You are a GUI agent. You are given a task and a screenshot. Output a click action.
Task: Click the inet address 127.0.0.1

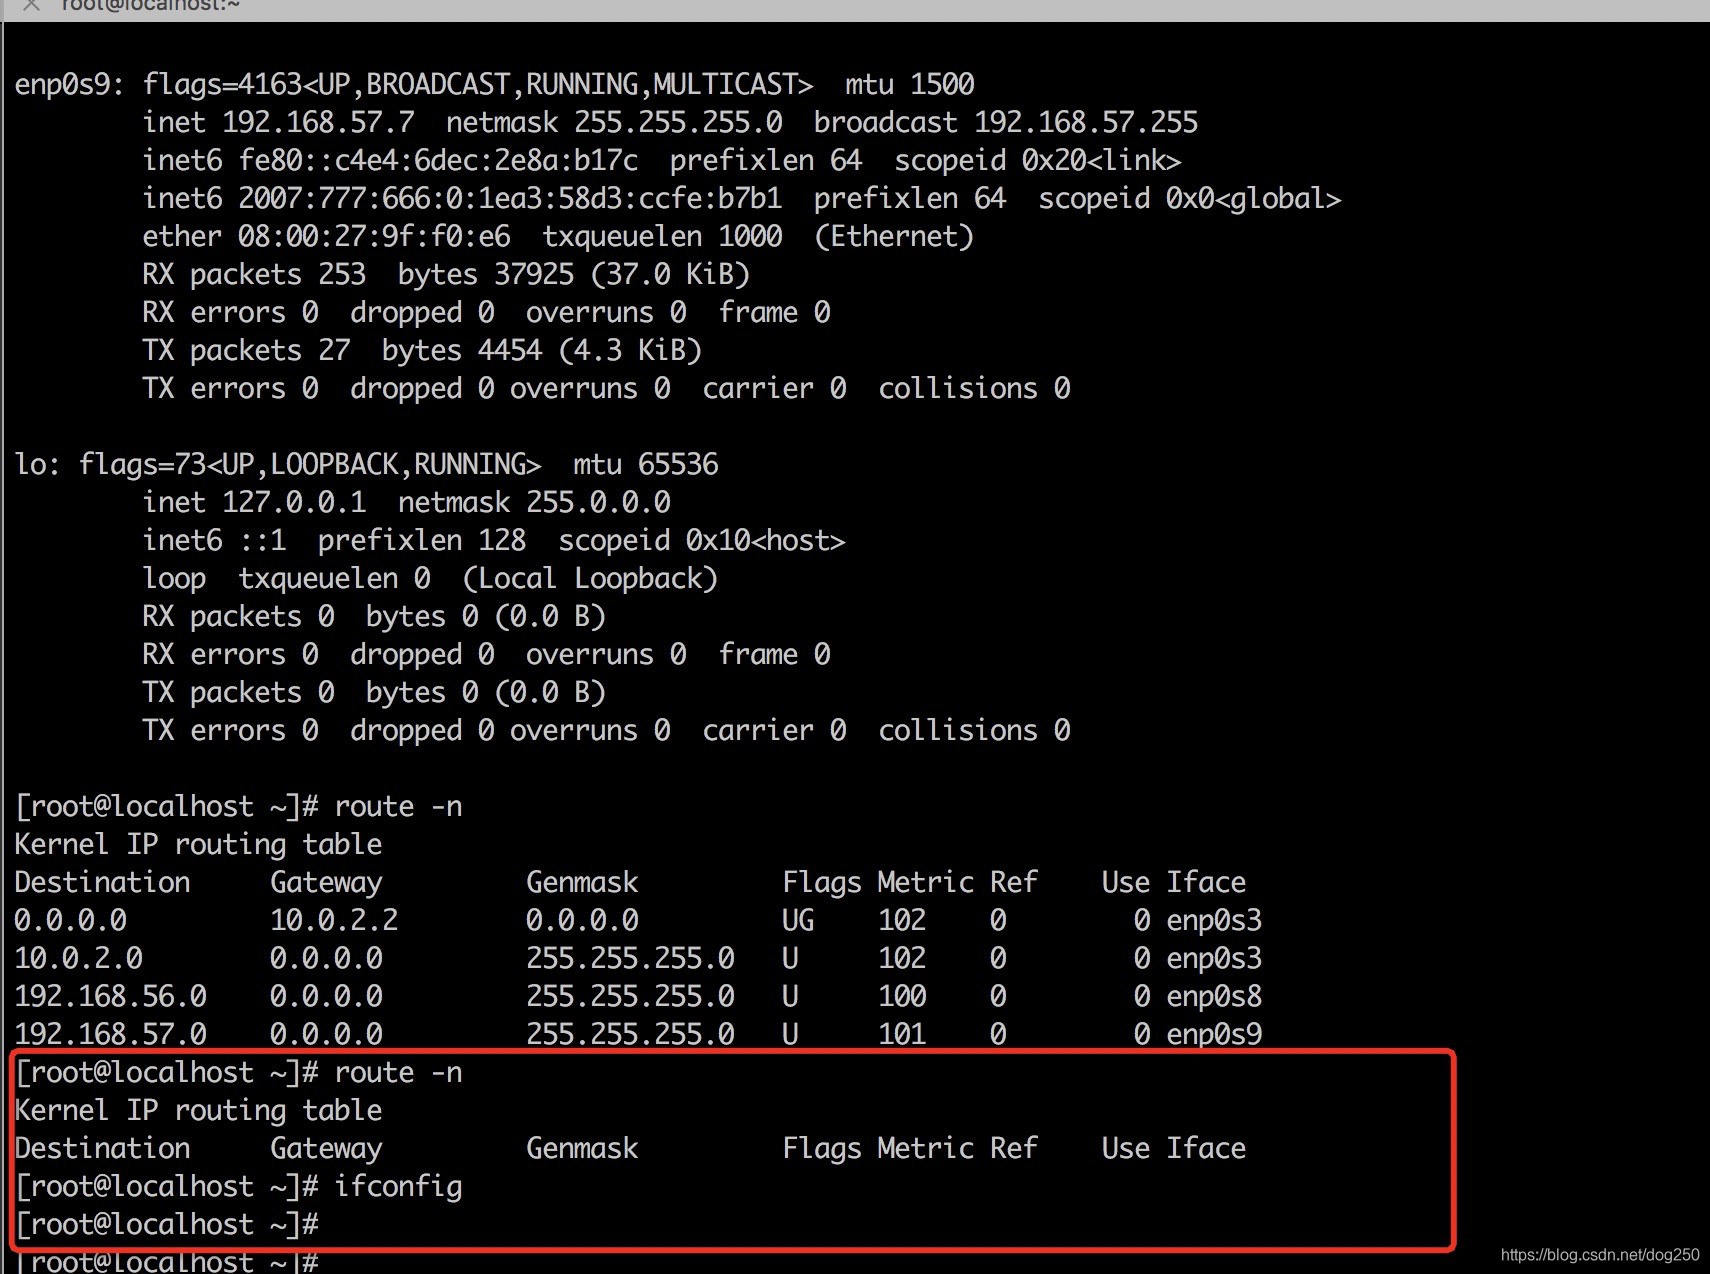[x=294, y=503]
